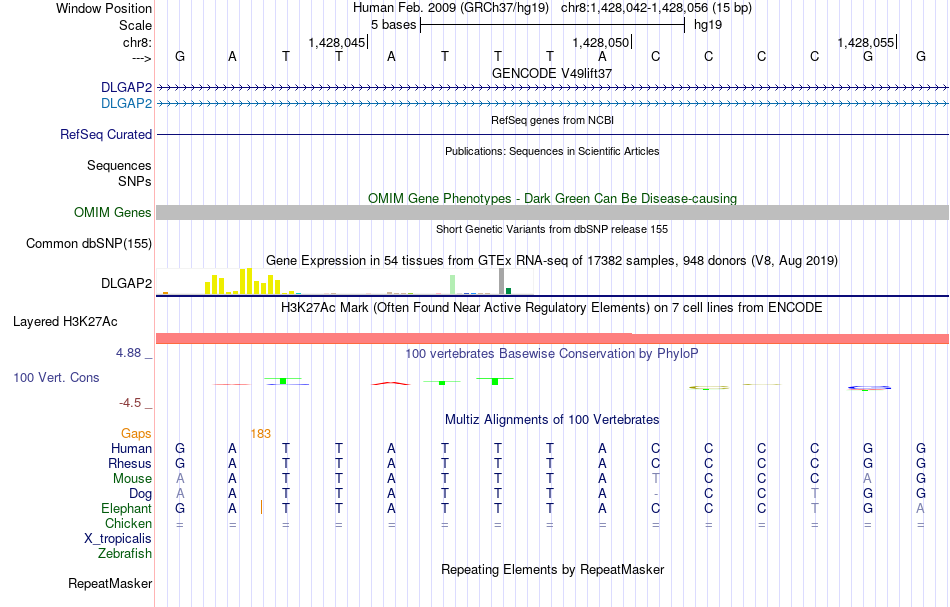Click the blue PhyloP ellipse marker

pos(869,388)
